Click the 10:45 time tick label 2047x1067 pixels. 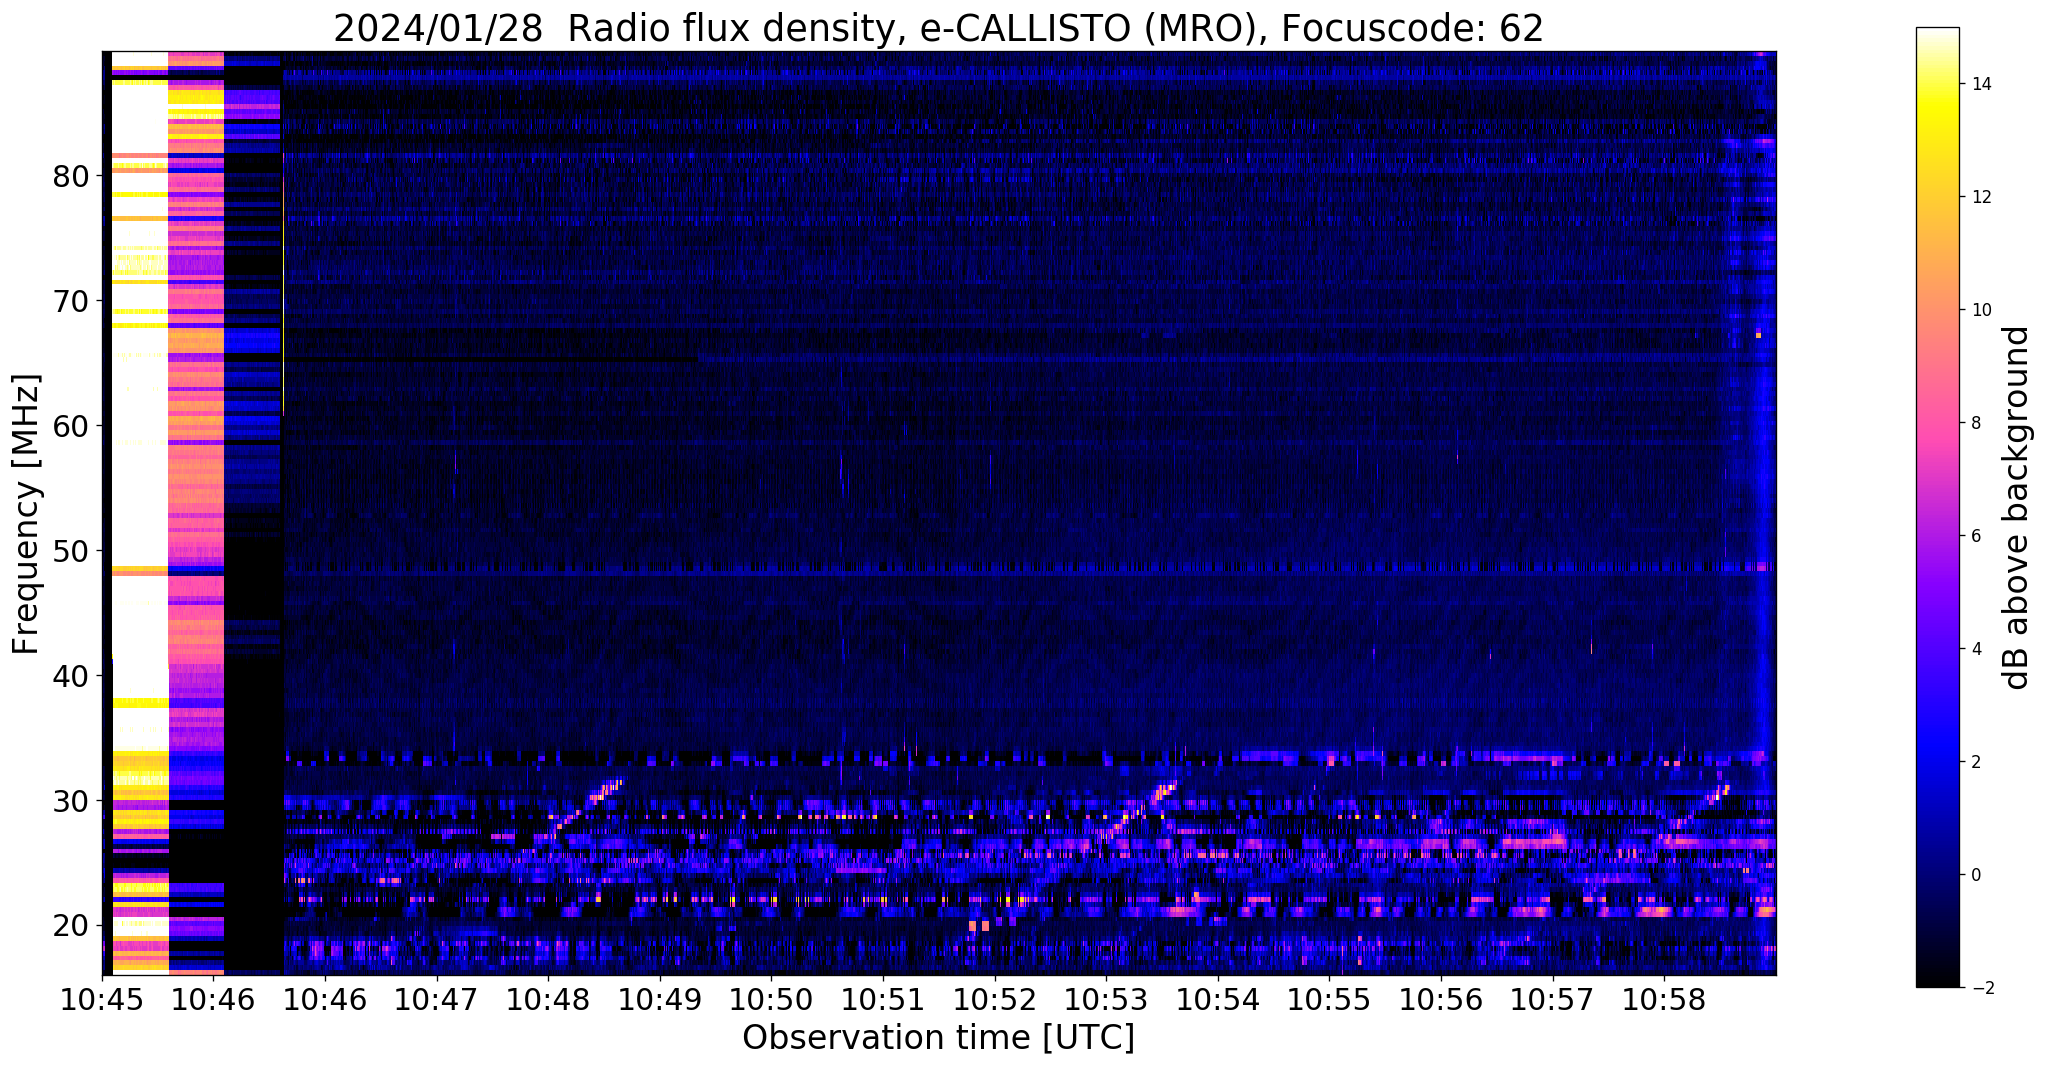(x=102, y=1000)
